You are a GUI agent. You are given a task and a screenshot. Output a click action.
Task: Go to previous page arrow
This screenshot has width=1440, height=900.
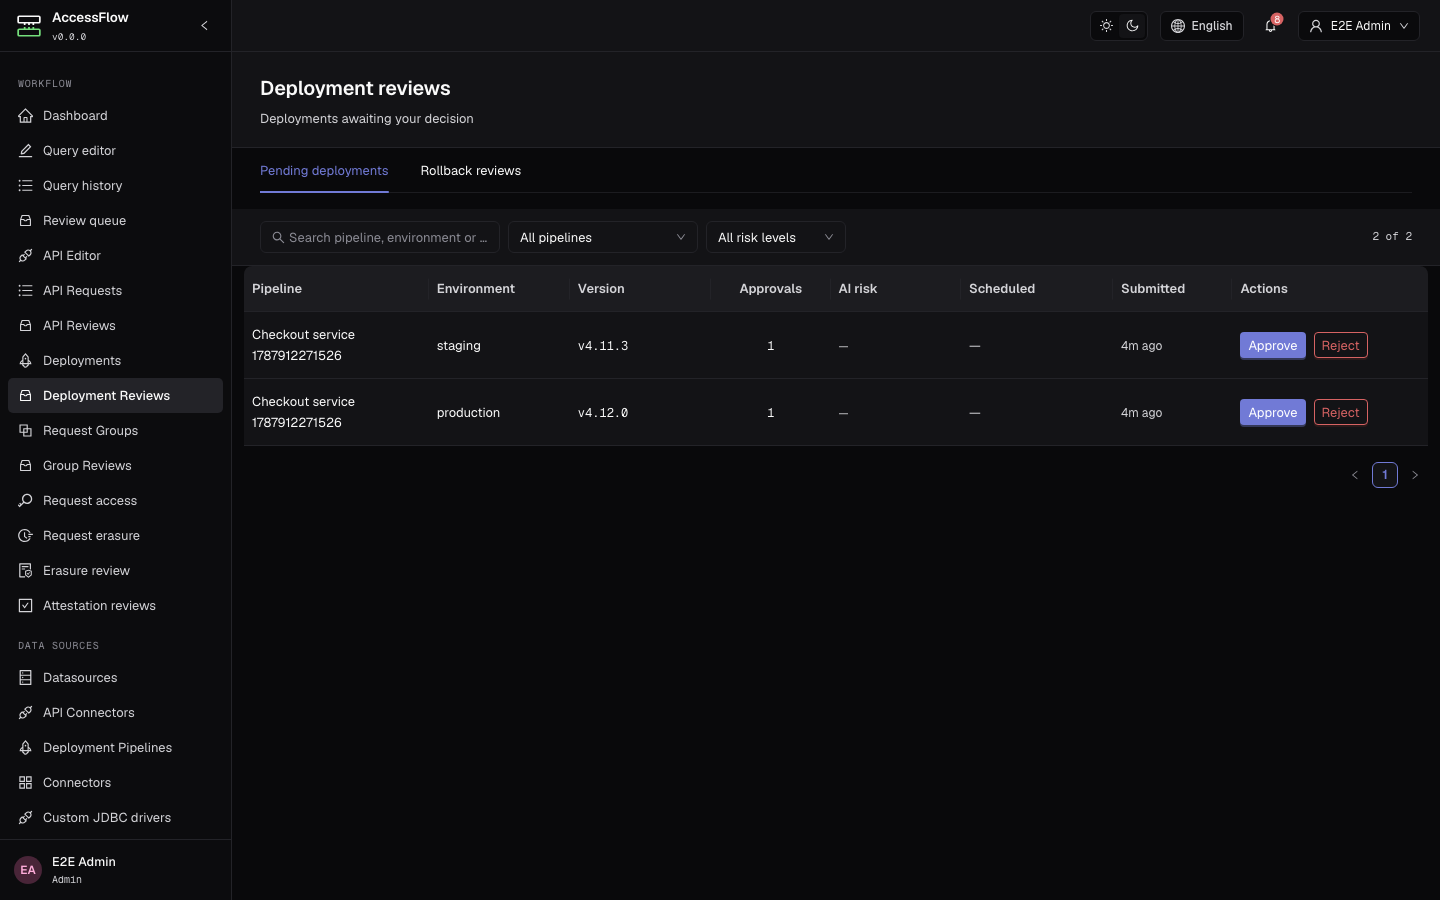click(x=1355, y=475)
